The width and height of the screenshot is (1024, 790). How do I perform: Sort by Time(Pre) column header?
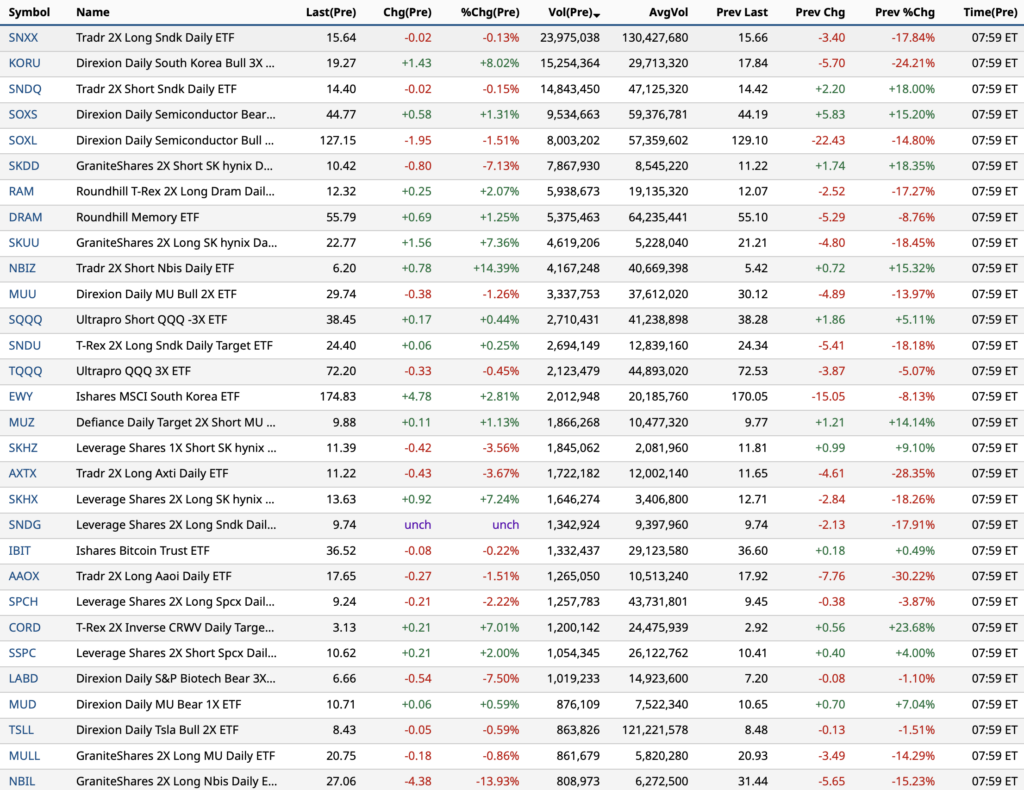[x=990, y=12]
